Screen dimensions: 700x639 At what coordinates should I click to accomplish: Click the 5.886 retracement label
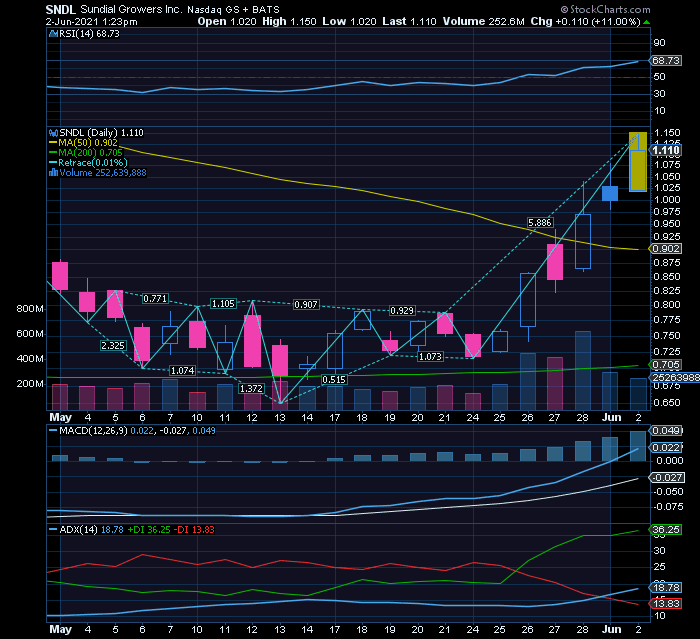coord(540,223)
